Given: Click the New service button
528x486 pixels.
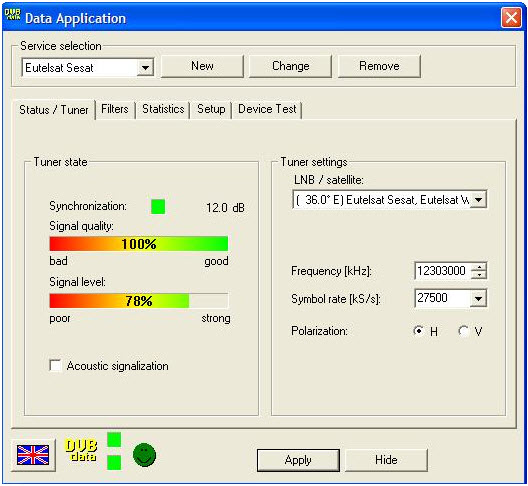Looking at the screenshot, I should [202, 66].
